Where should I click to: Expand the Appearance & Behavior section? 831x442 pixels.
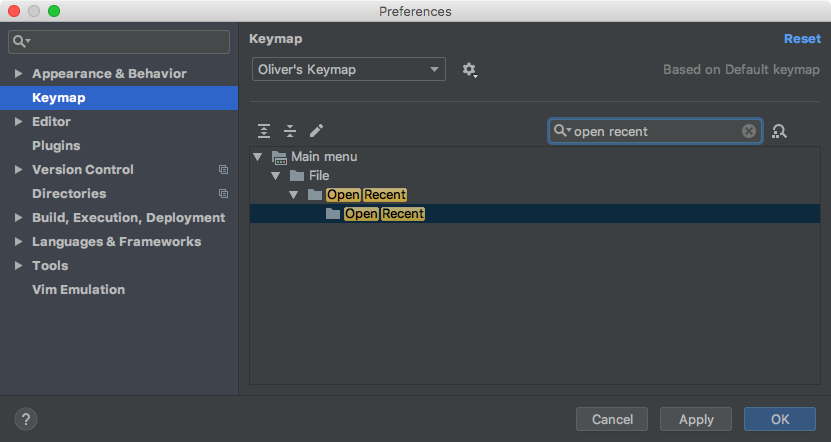pyautogui.click(x=18, y=74)
